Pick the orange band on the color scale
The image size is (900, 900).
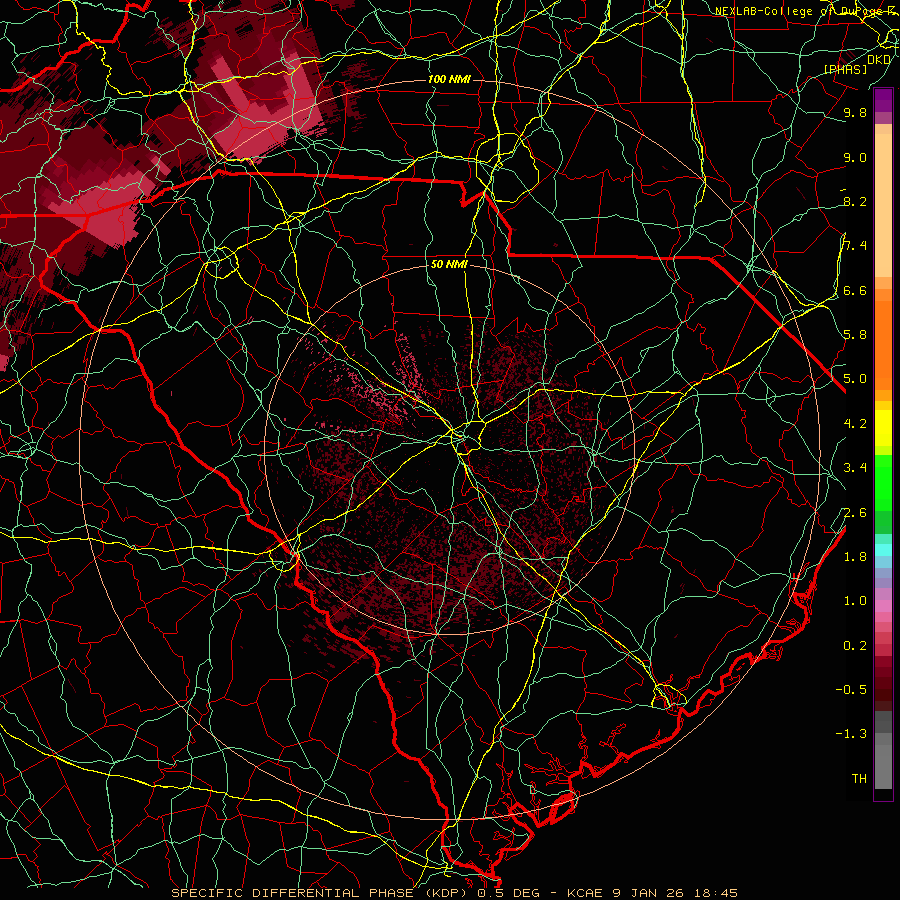coord(883,344)
